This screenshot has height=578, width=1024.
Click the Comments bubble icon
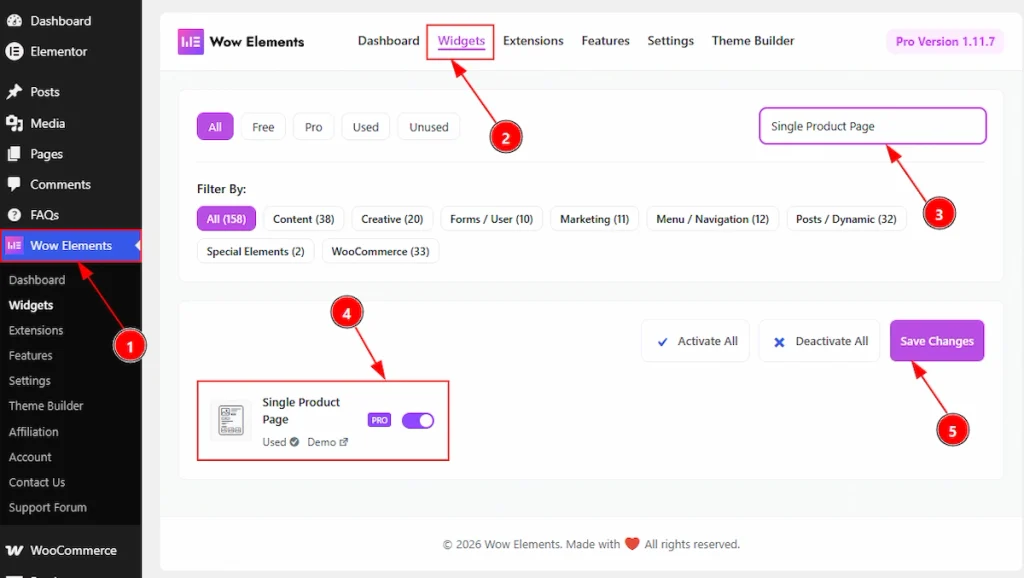(x=14, y=184)
